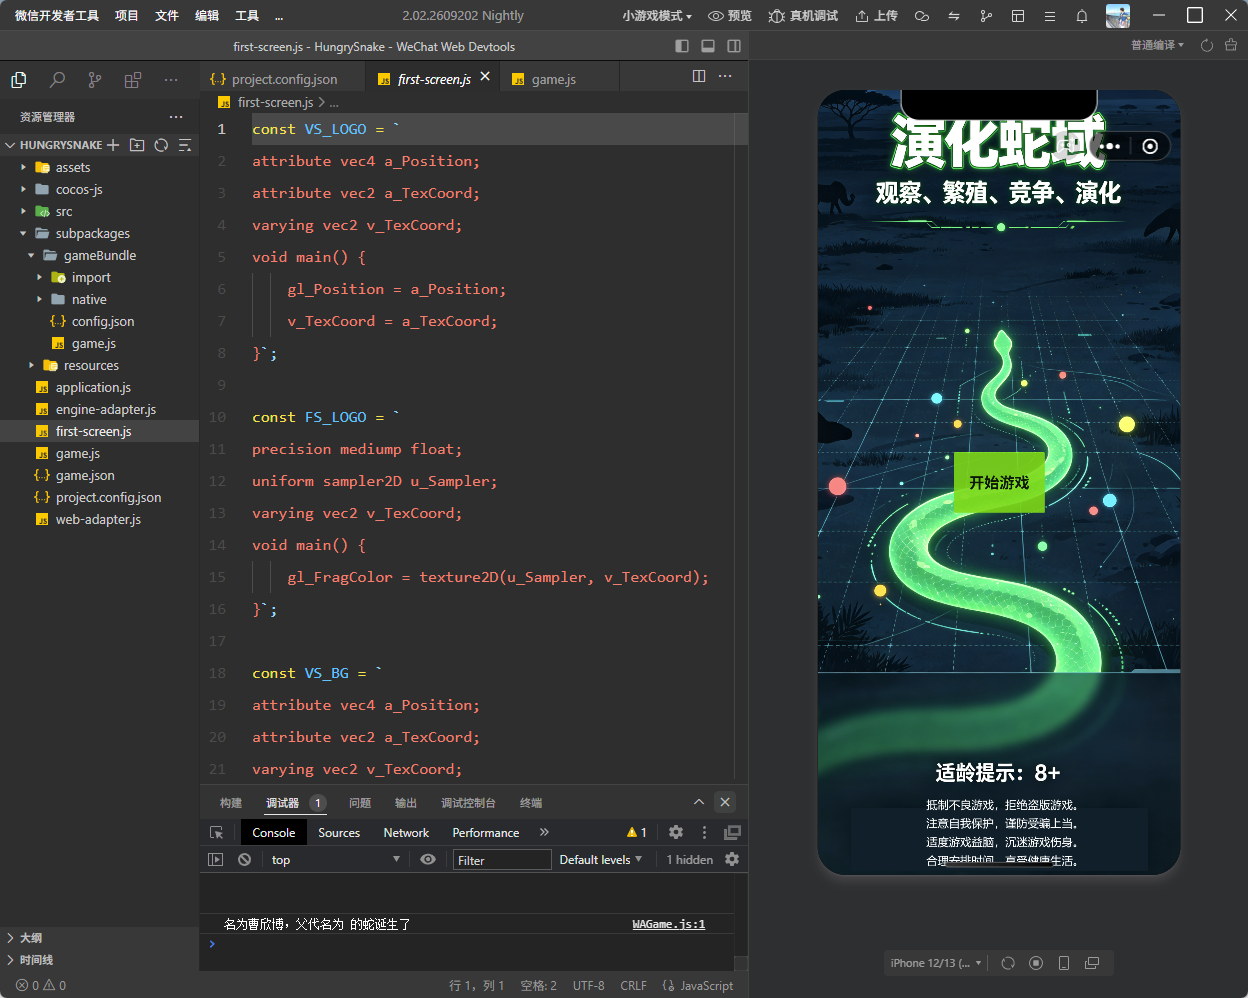Open the console settings gear icon

732,859
